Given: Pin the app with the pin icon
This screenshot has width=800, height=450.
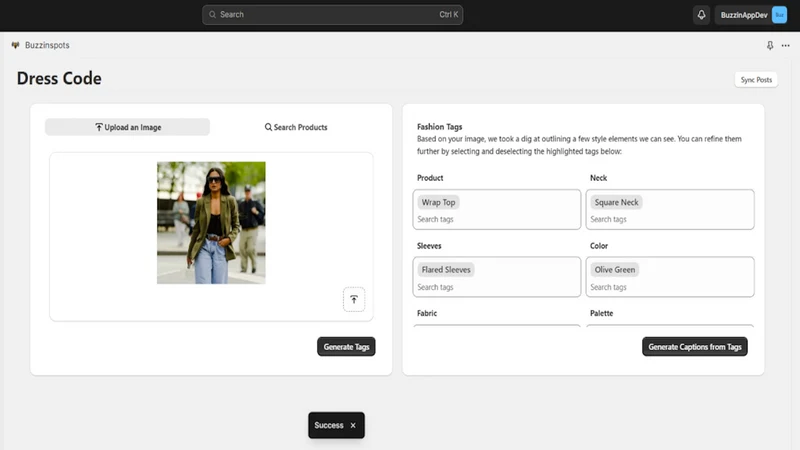Looking at the screenshot, I should [x=770, y=45].
